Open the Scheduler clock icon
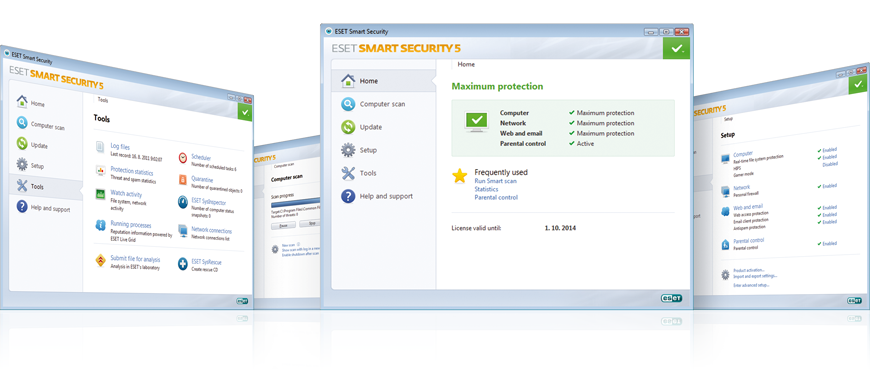Screen dimensions: 870x370 [x=183, y=158]
